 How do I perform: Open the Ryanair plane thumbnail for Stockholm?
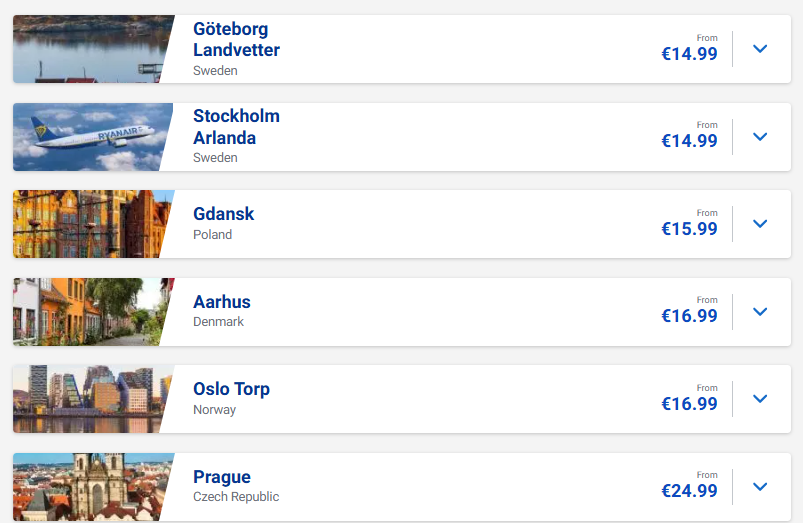pyautogui.click(x=93, y=137)
